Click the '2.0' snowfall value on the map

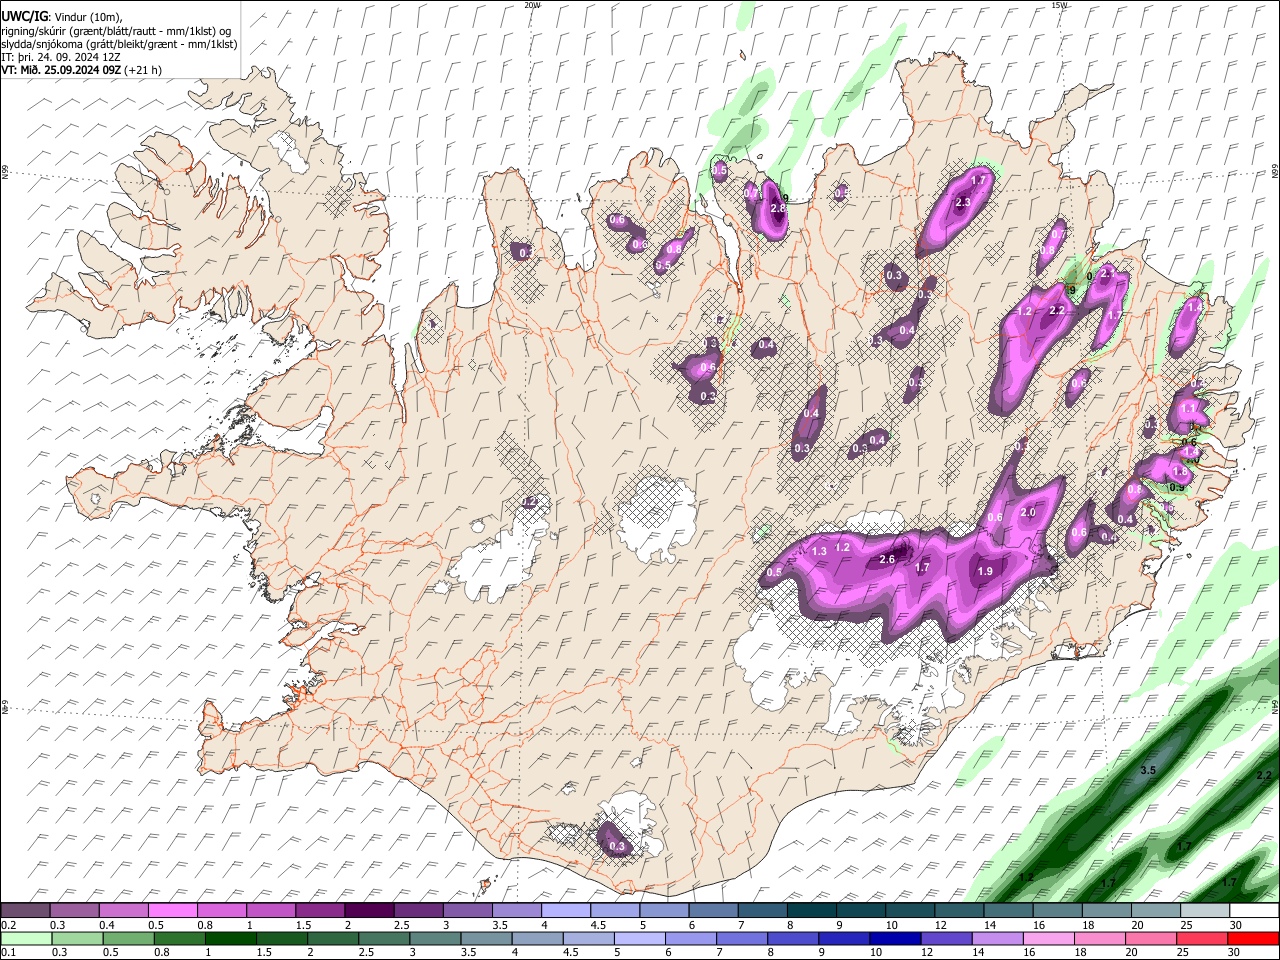[1028, 512]
